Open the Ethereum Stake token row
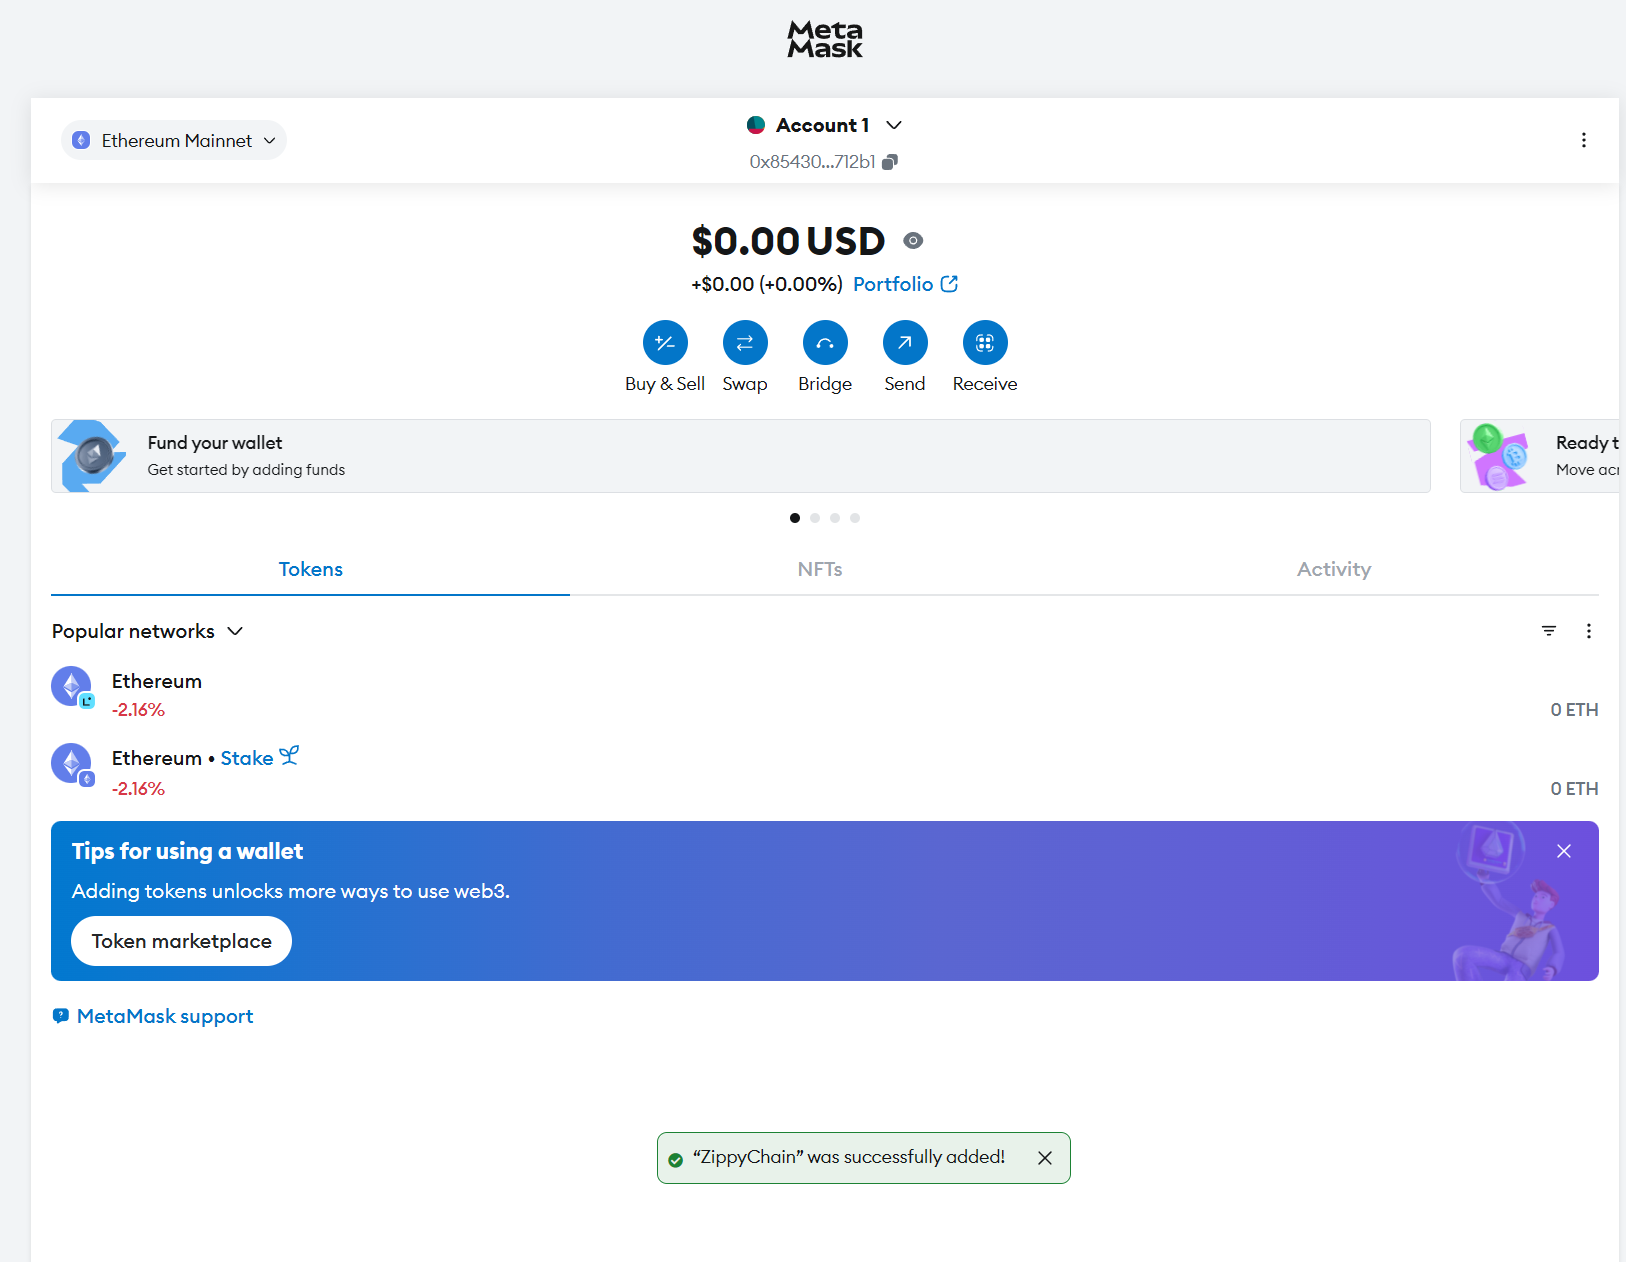This screenshot has width=1626, height=1262. [x=825, y=773]
